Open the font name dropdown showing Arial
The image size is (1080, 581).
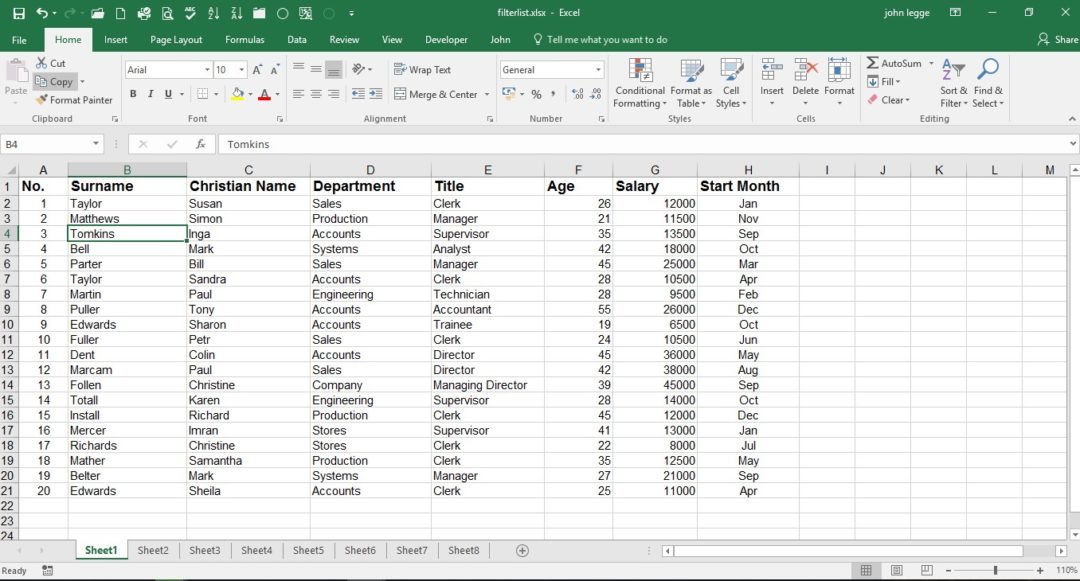[x=207, y=70]
